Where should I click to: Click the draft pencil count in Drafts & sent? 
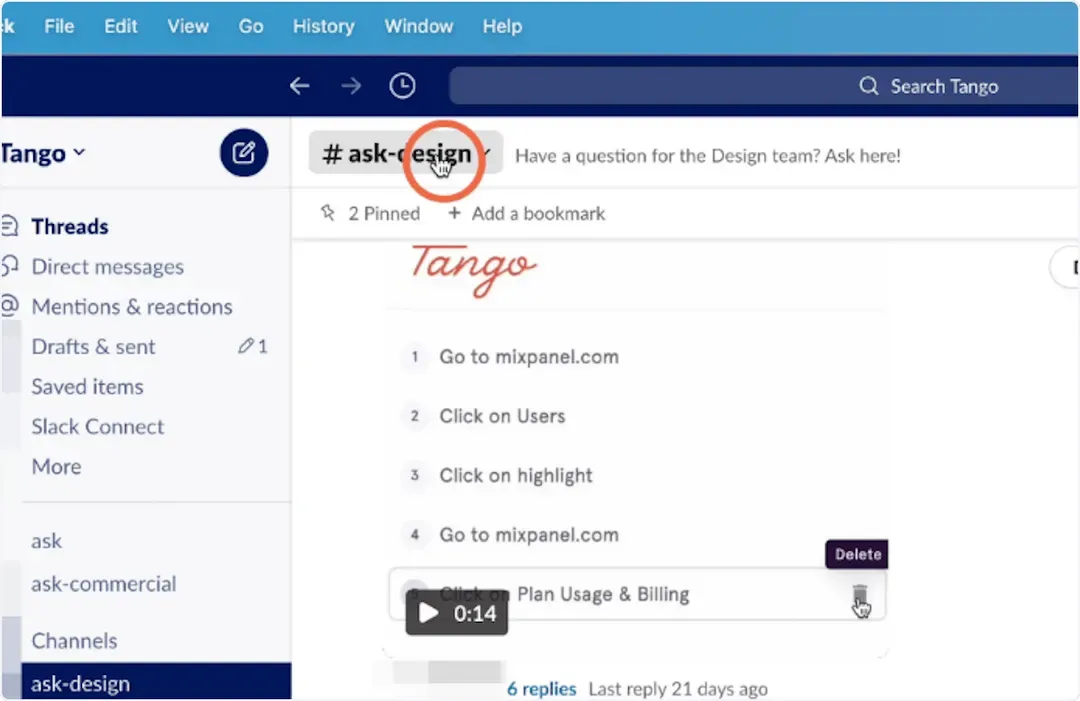[x=253, y=346]
